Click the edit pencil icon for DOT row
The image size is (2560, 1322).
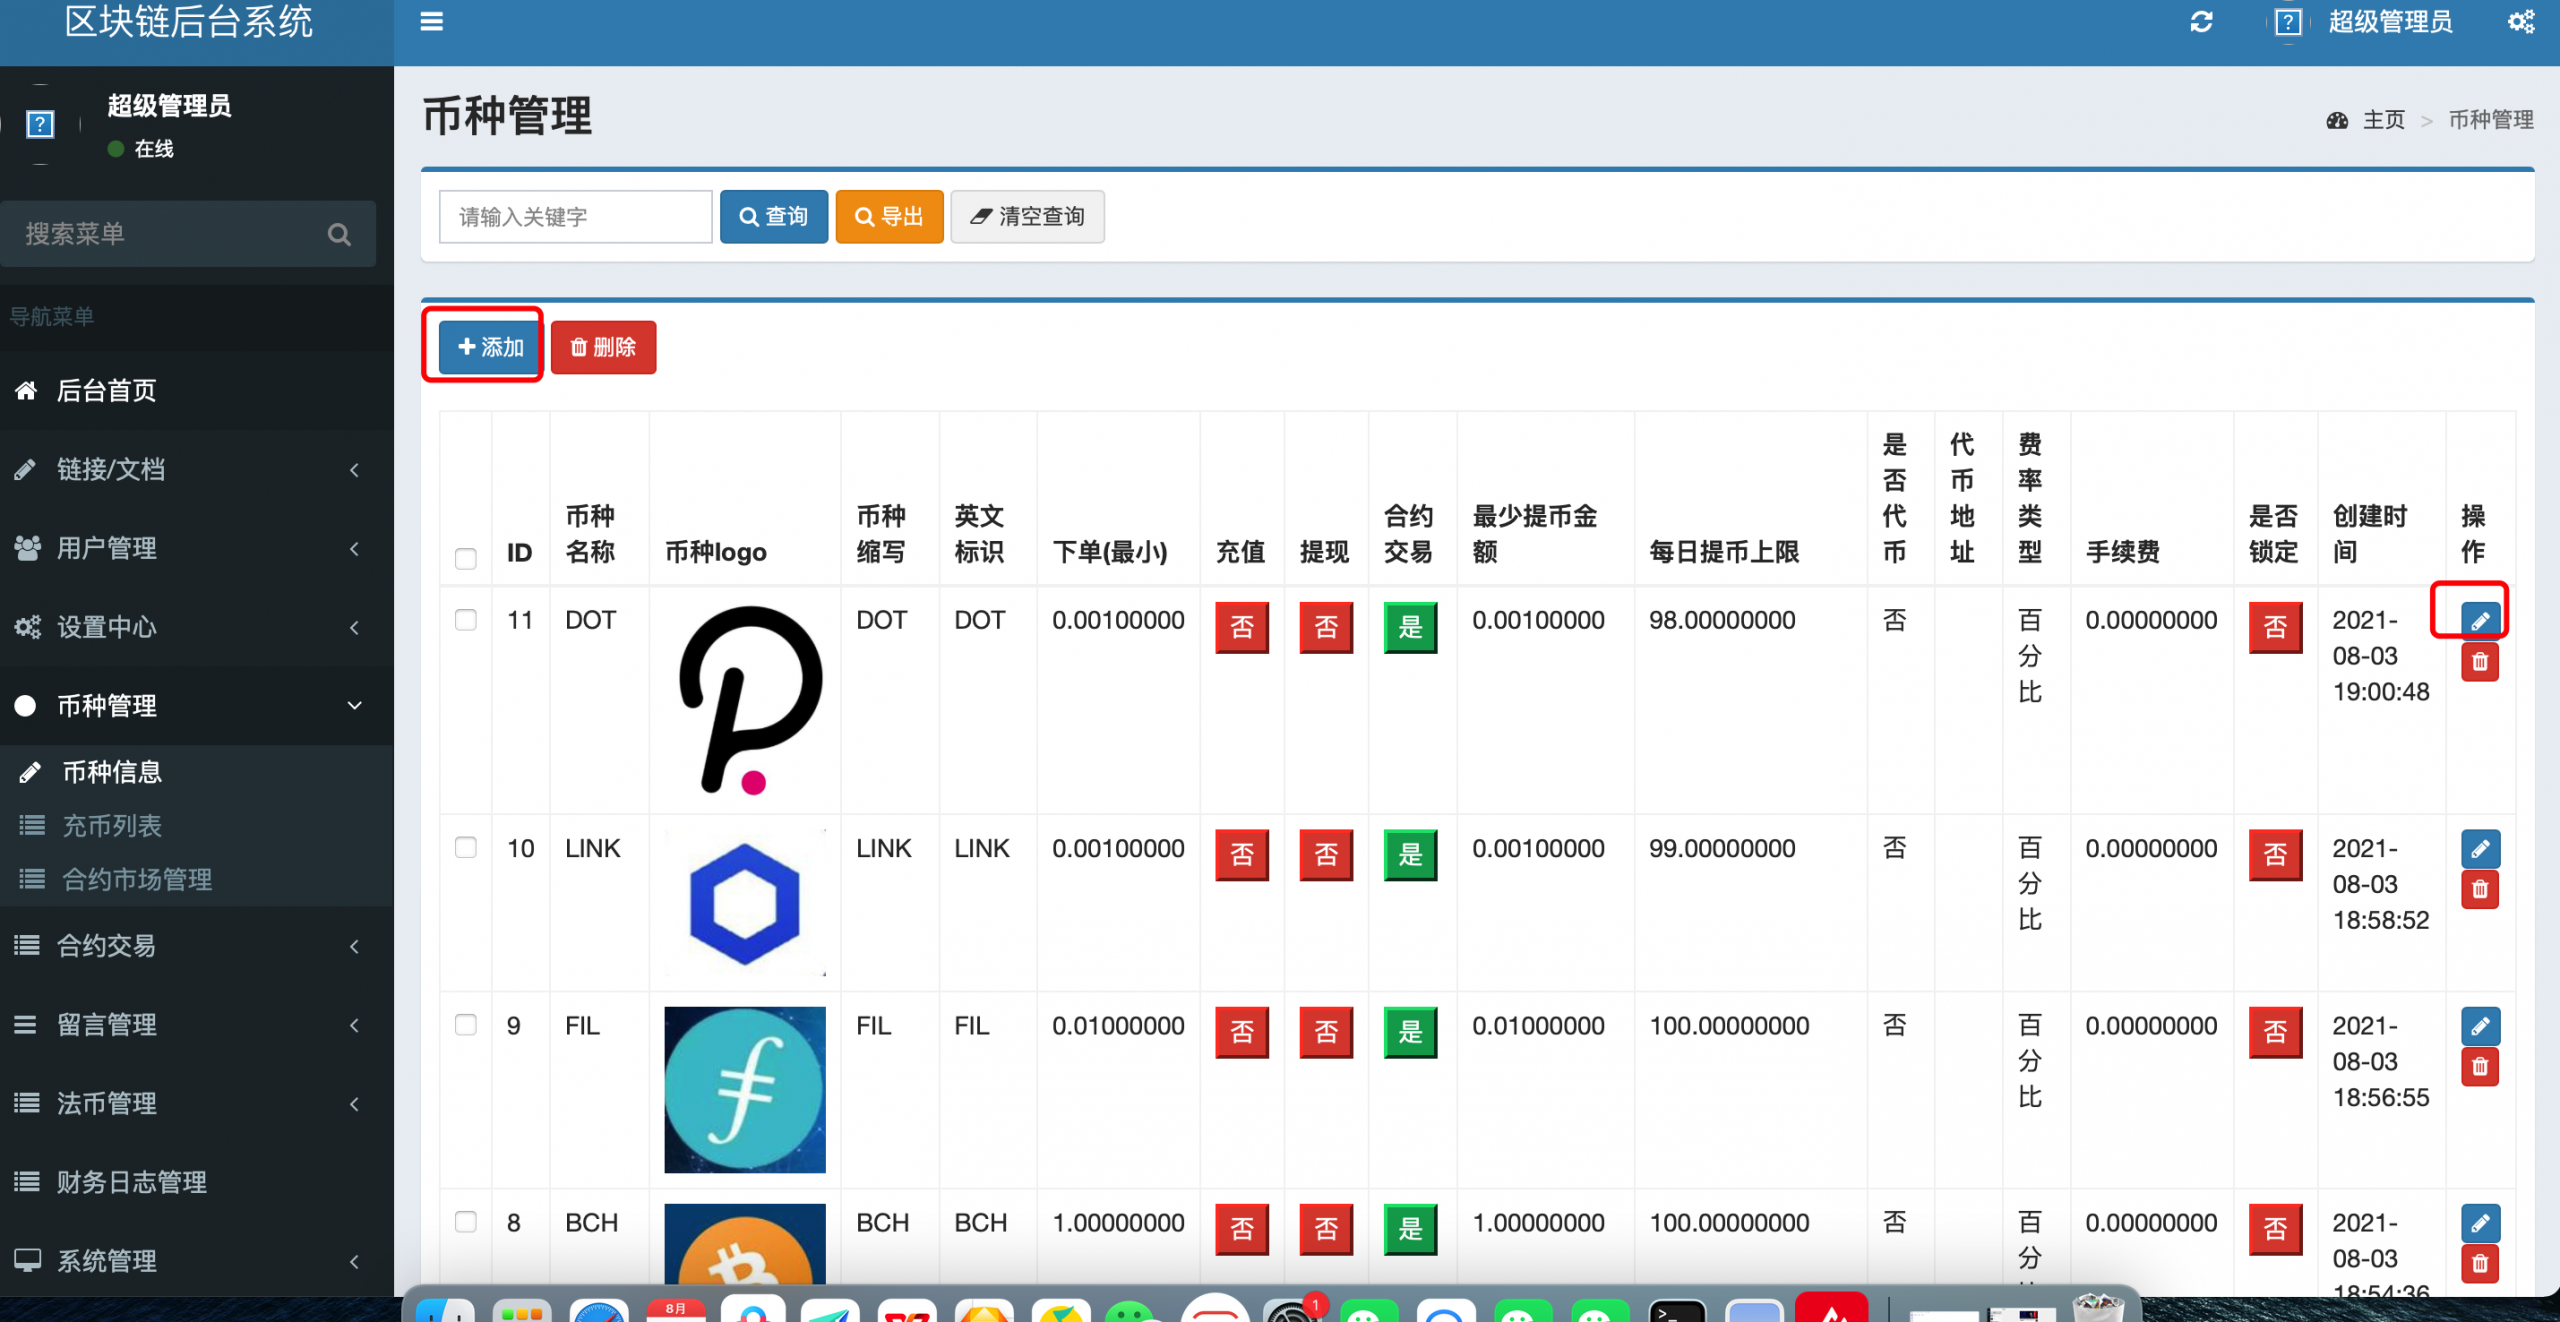[x=2479, y=620]
